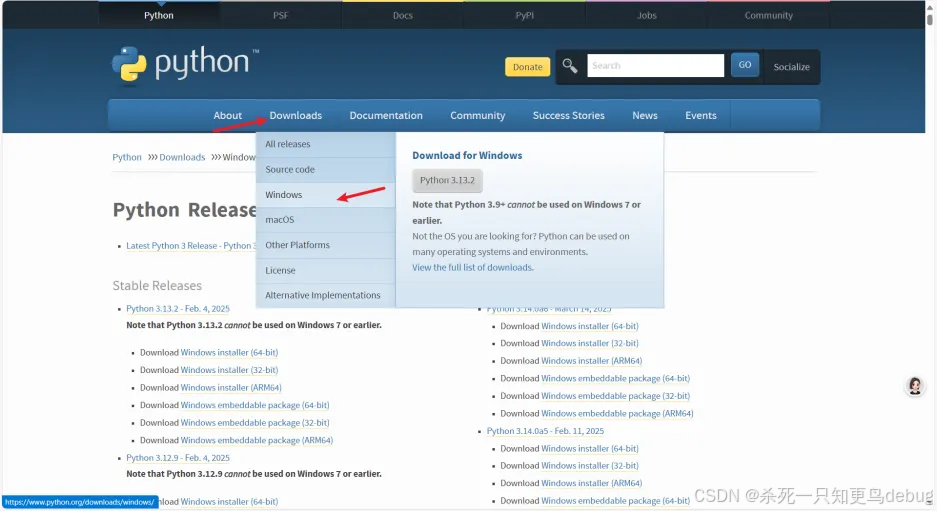Open Python 3.13.2 - Feb. 4, 2025 link

coord(177,308)
